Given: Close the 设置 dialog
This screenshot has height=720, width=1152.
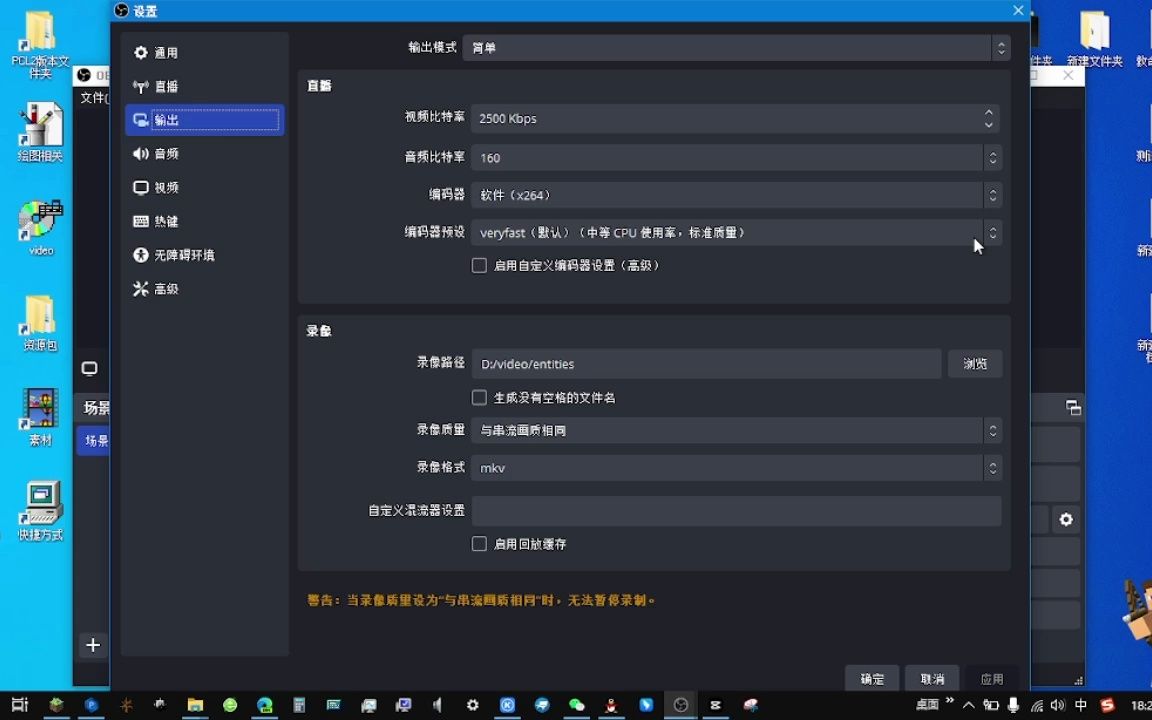Looking at the screenshot, I should point(1018,10).
